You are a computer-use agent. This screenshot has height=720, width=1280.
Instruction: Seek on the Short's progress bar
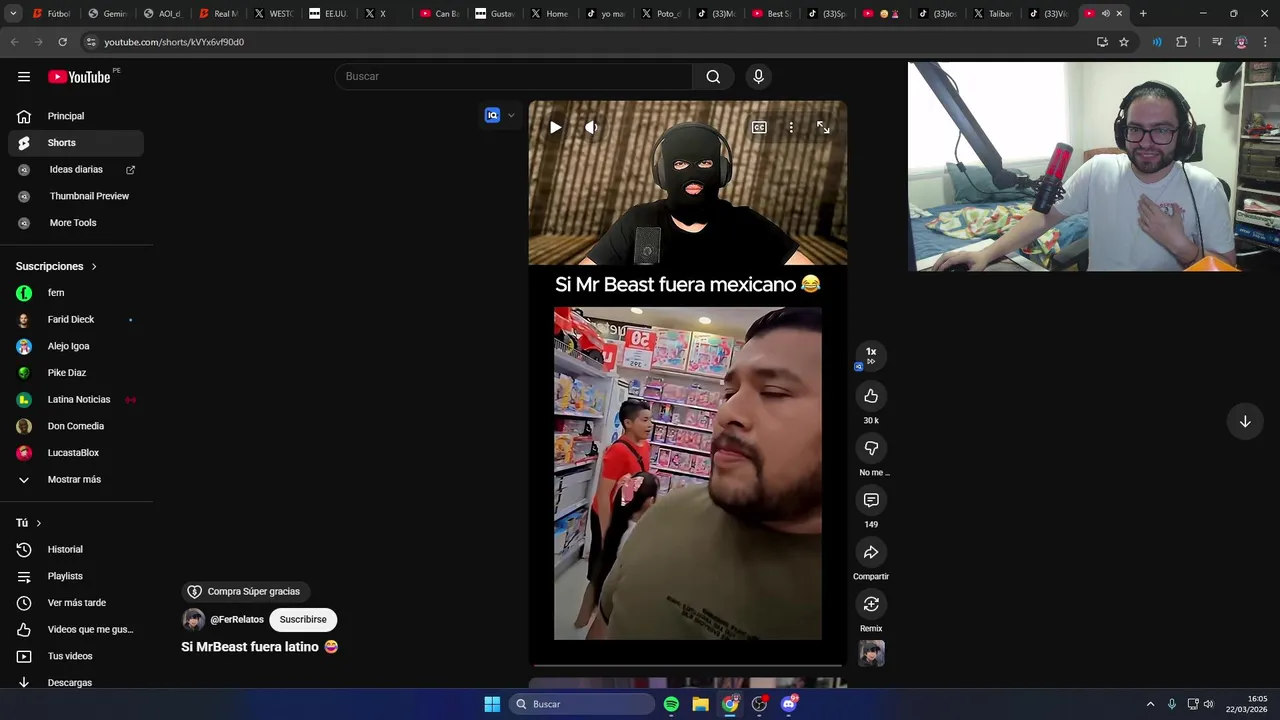688,665
